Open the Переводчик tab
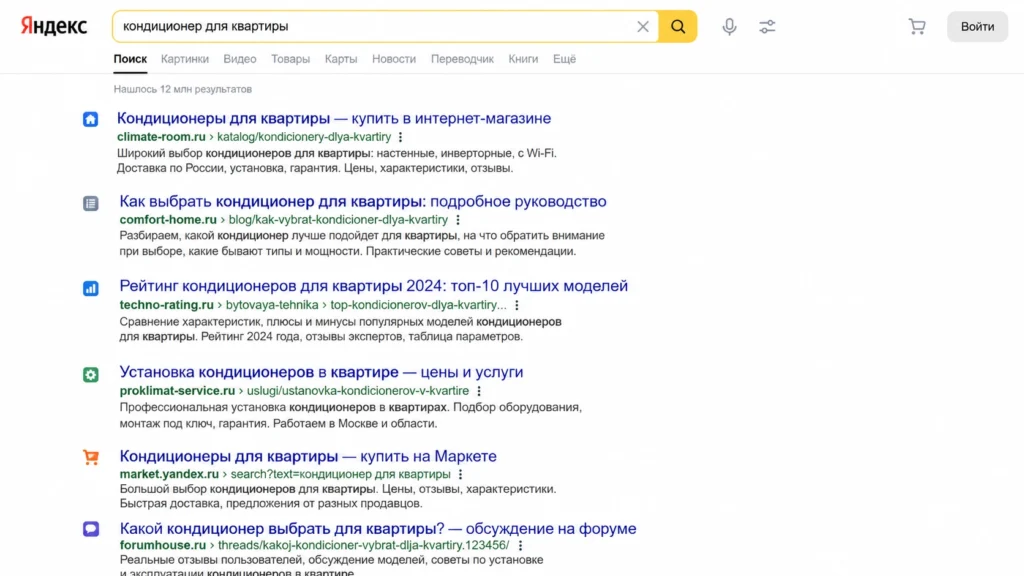1024x576 pixels. click(462, 59)
